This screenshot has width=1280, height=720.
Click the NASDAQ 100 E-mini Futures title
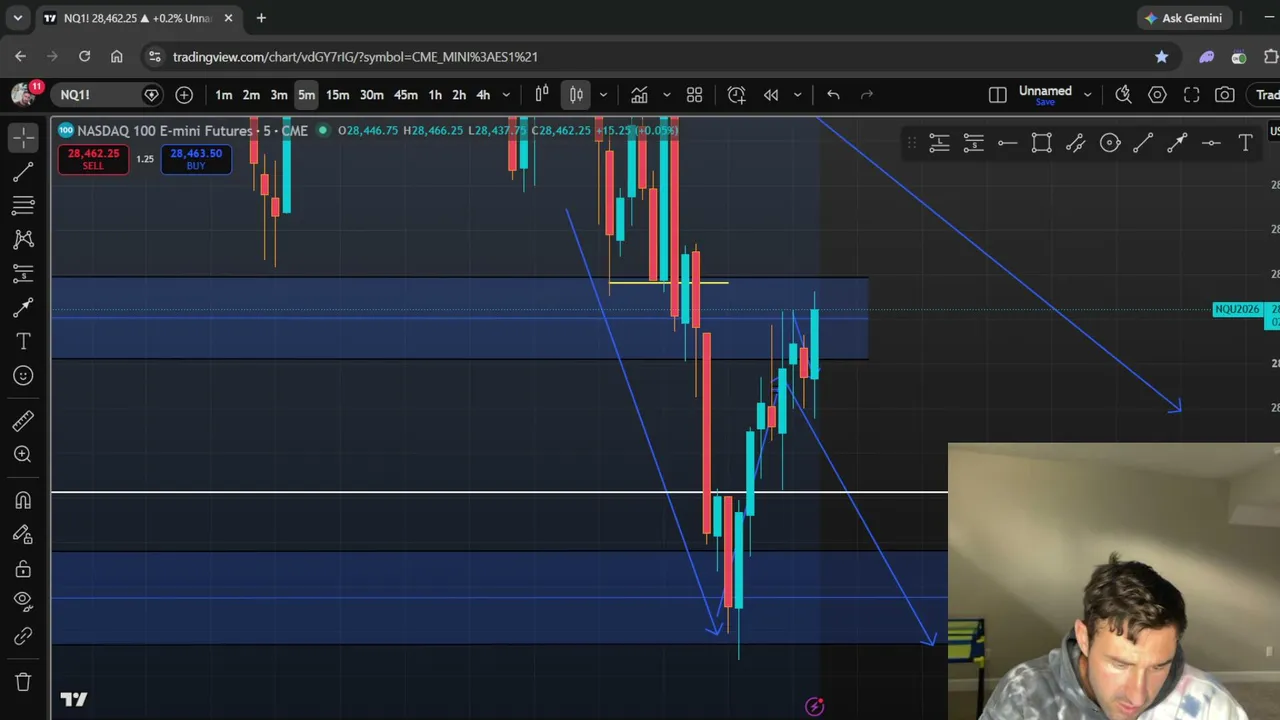pyautogui.click(x=167, y=131)
